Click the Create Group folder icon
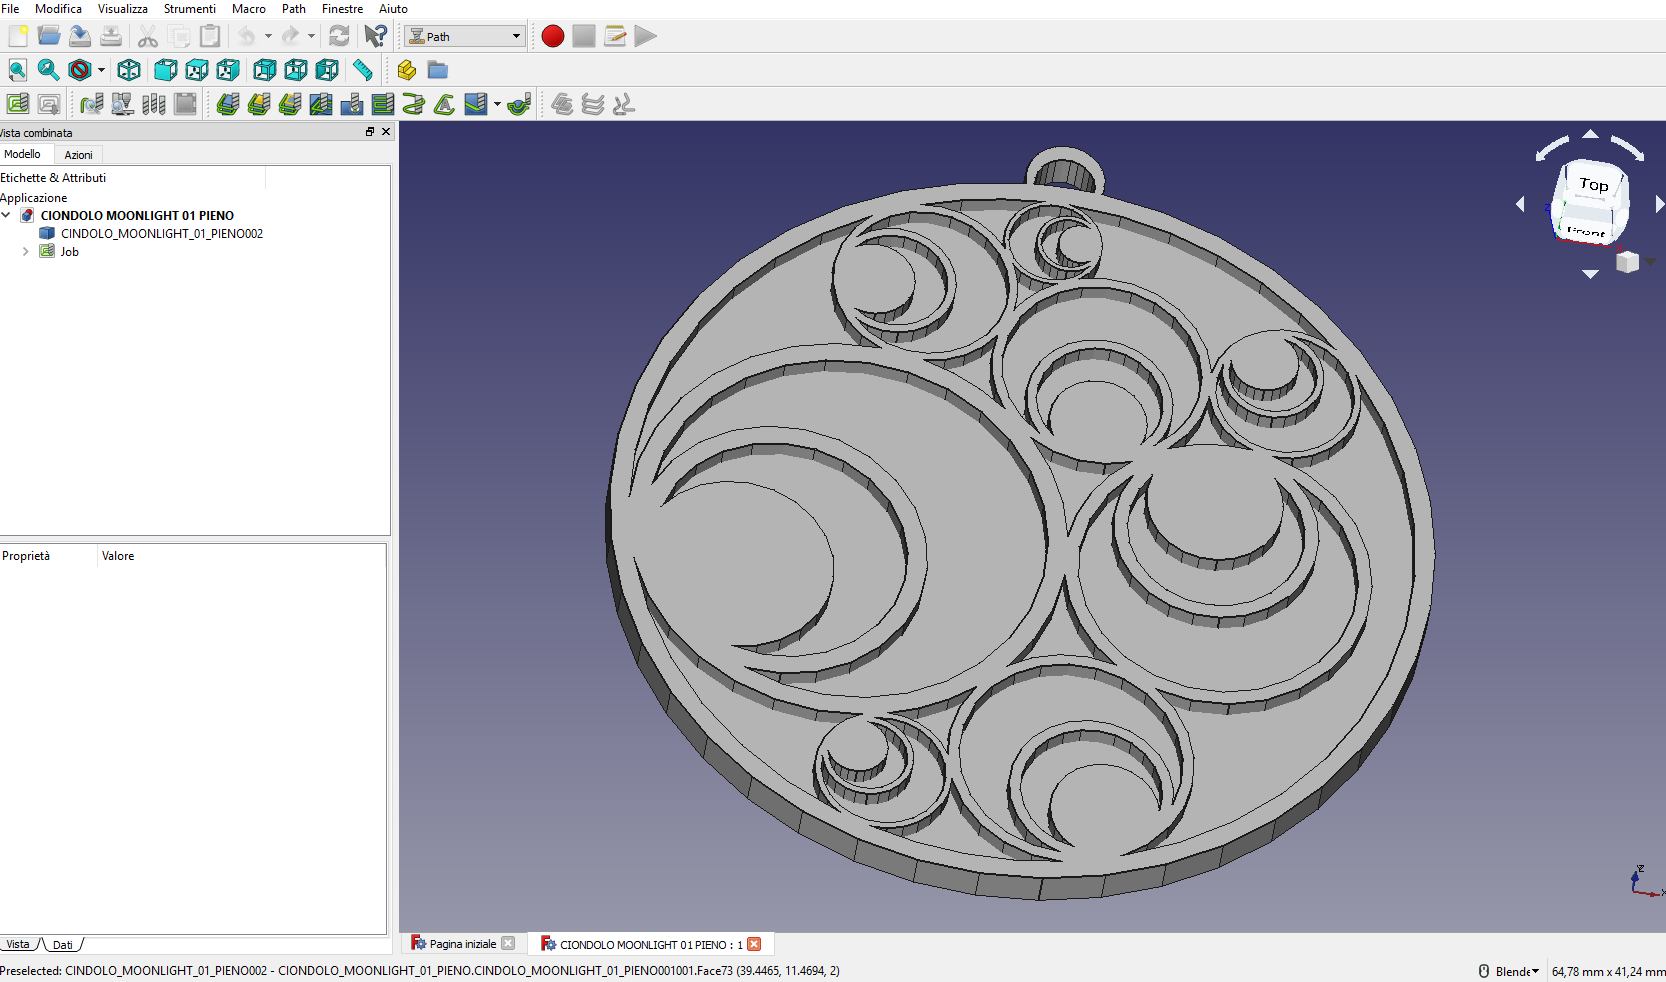The image size is (1666, 982). [x=437, y=70]
